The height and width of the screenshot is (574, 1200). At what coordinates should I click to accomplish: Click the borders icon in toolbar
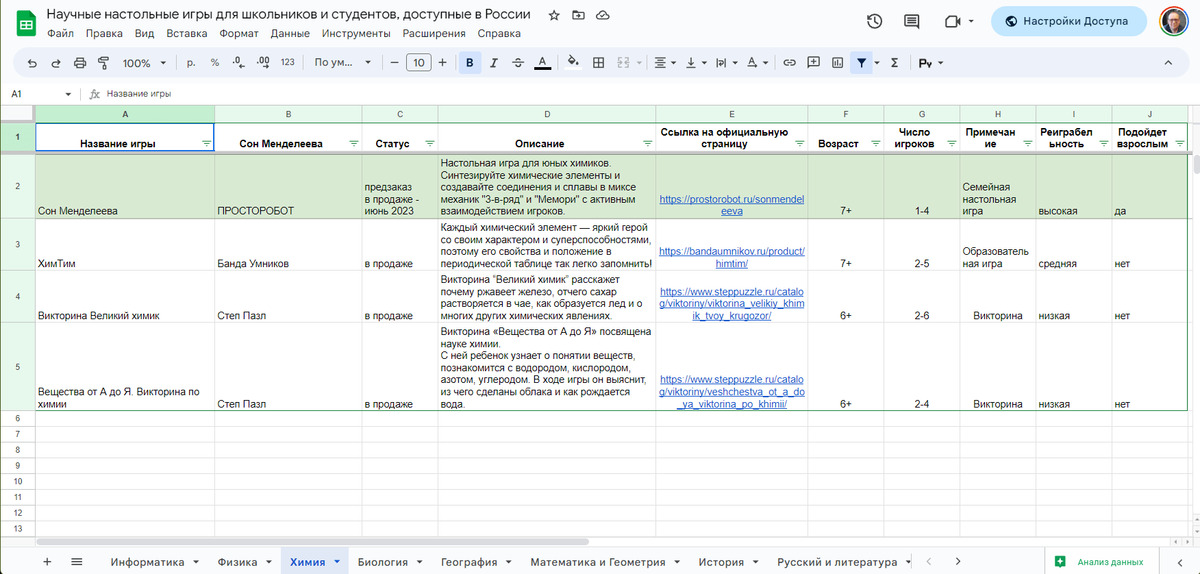(599, 63)
